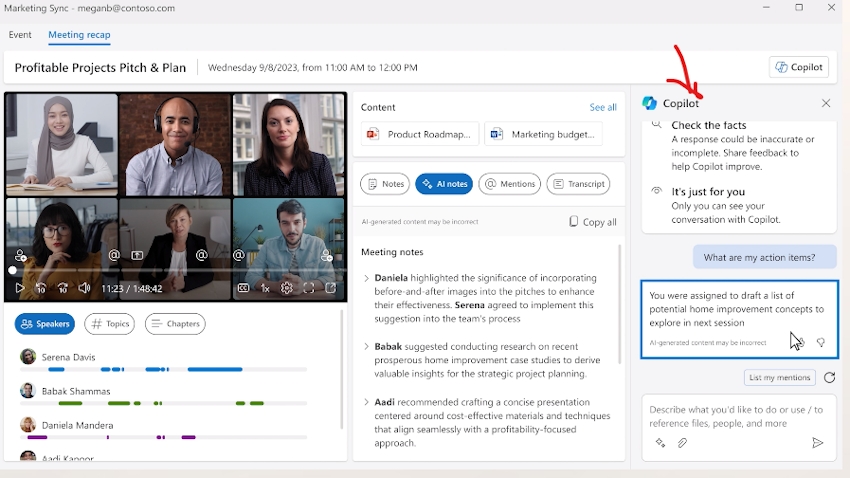Screen dimensions: 850x478
Task: Click the mention marker on the bottom-right video
Action: pyautogui.click(x=239, y=255)
